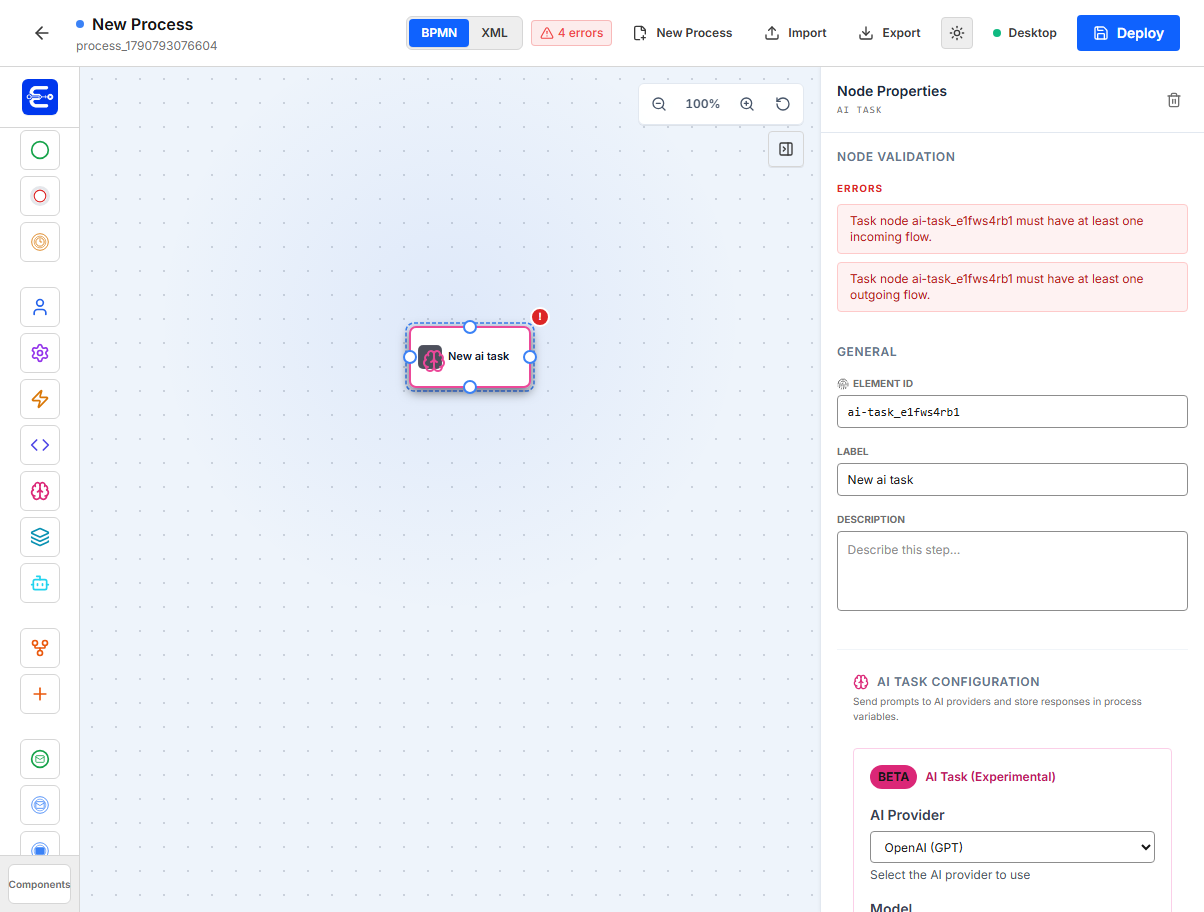Open the blue app logo
Viewport: 1204px width, 912px height.
40,97
